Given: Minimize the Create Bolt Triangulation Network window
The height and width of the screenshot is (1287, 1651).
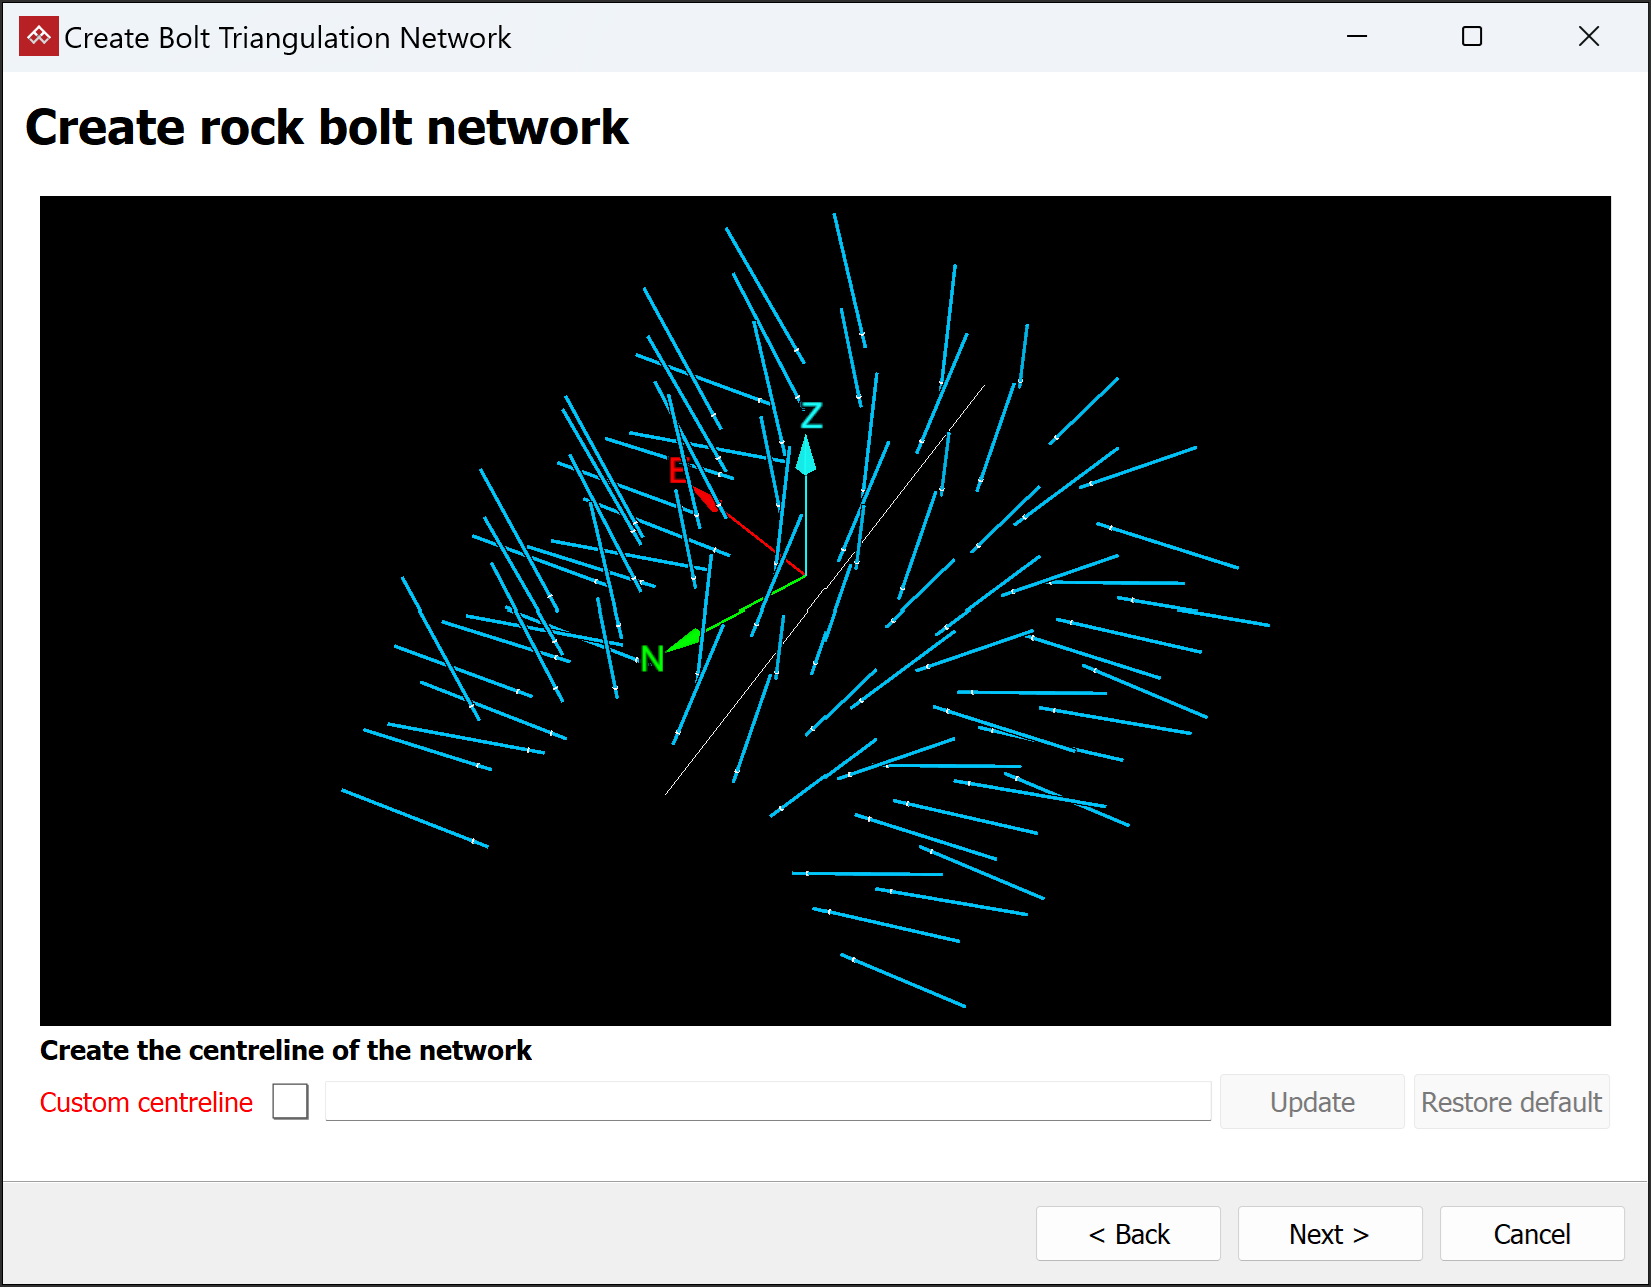Looking at the screenshot, I should pos(1357,37).
